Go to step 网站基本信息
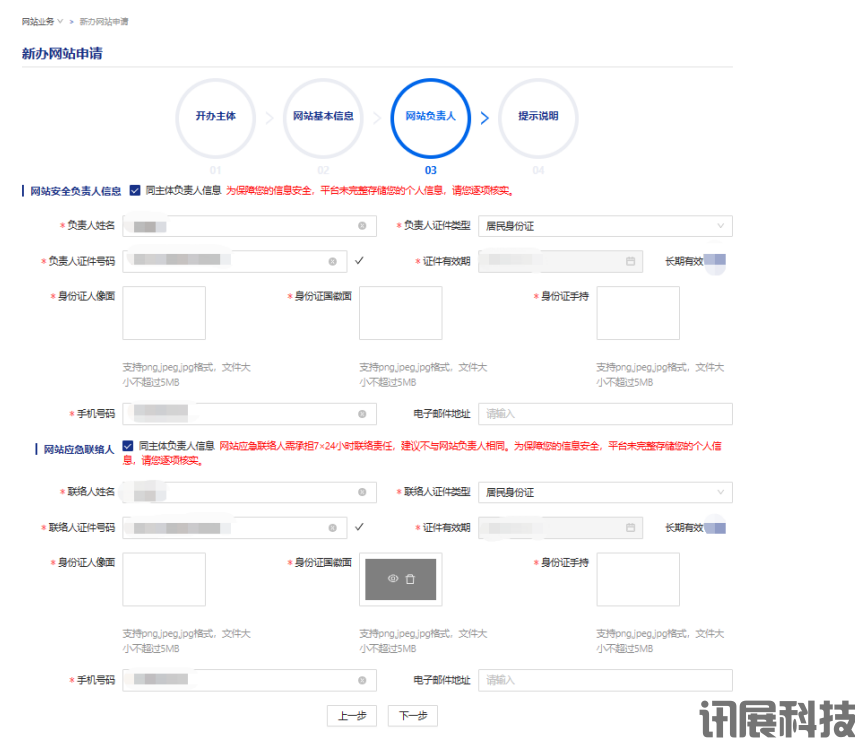Screen dimensions: 855x738 [x=323, y=118]
